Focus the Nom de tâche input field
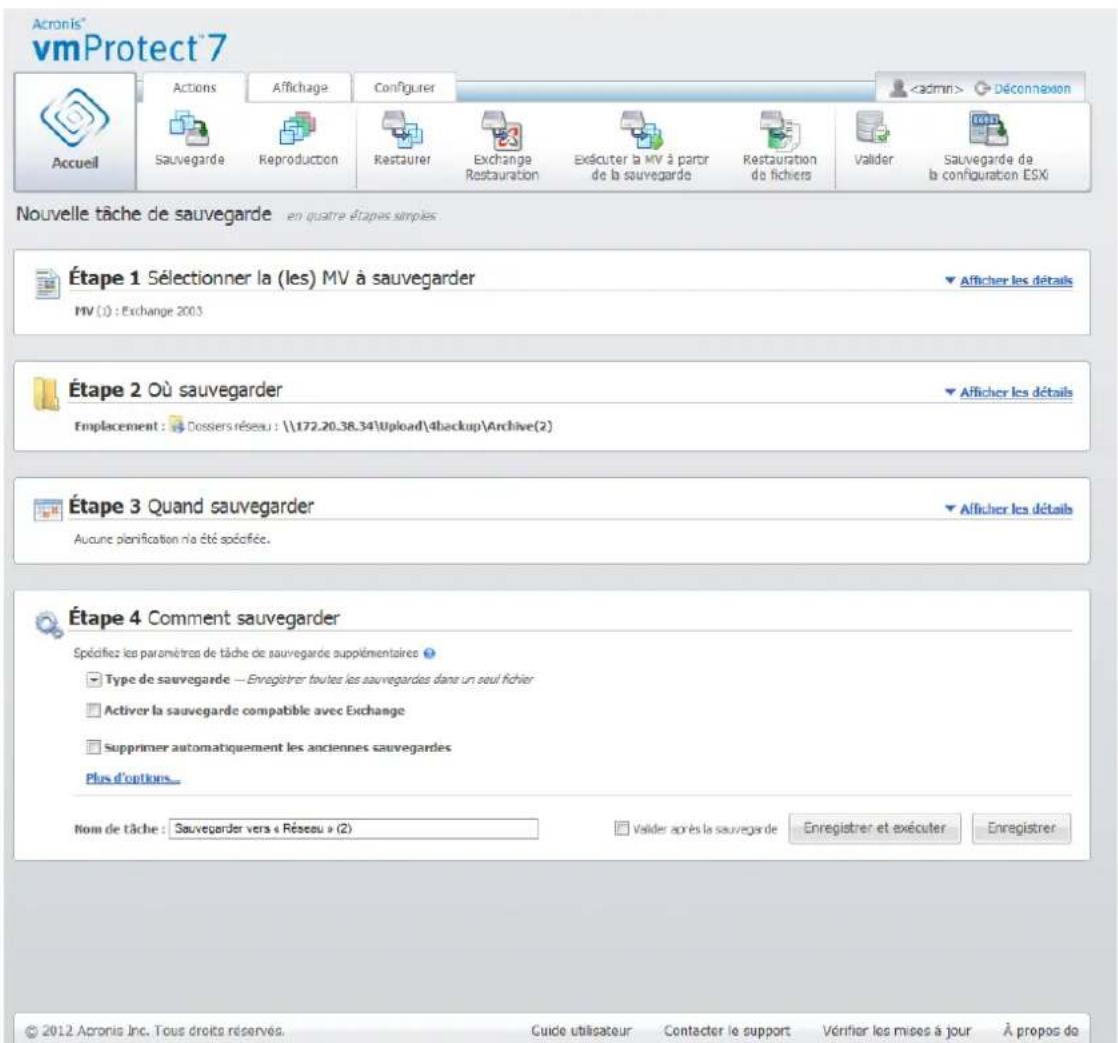 354,828
